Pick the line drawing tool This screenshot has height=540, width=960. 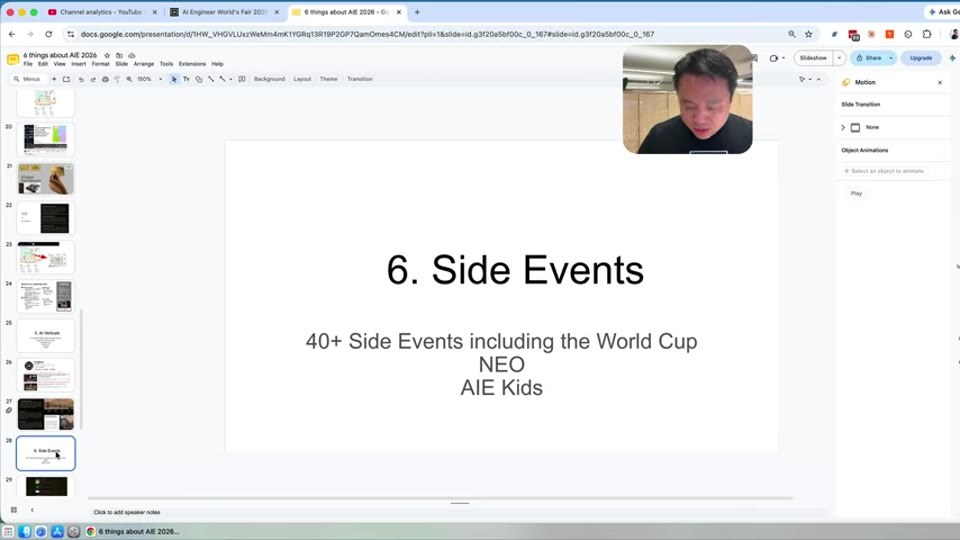211,79
